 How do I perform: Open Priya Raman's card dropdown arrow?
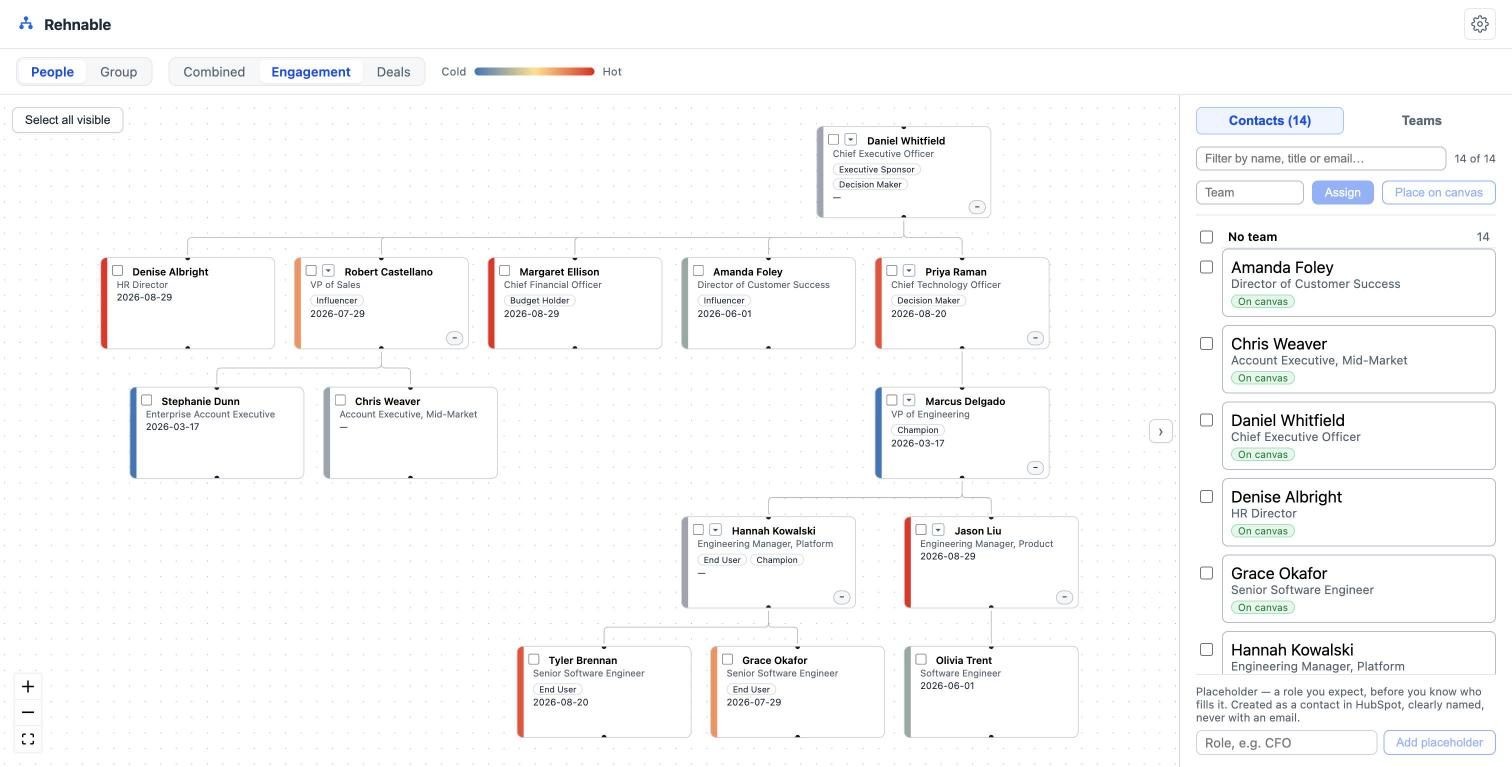909,271
